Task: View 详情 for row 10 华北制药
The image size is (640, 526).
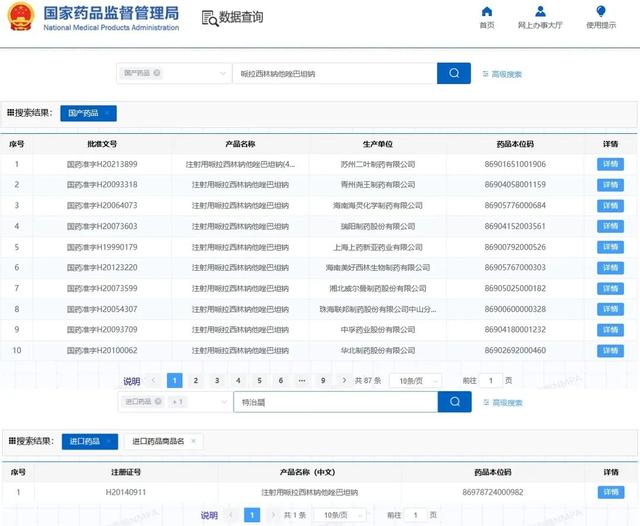Action: 610,351
